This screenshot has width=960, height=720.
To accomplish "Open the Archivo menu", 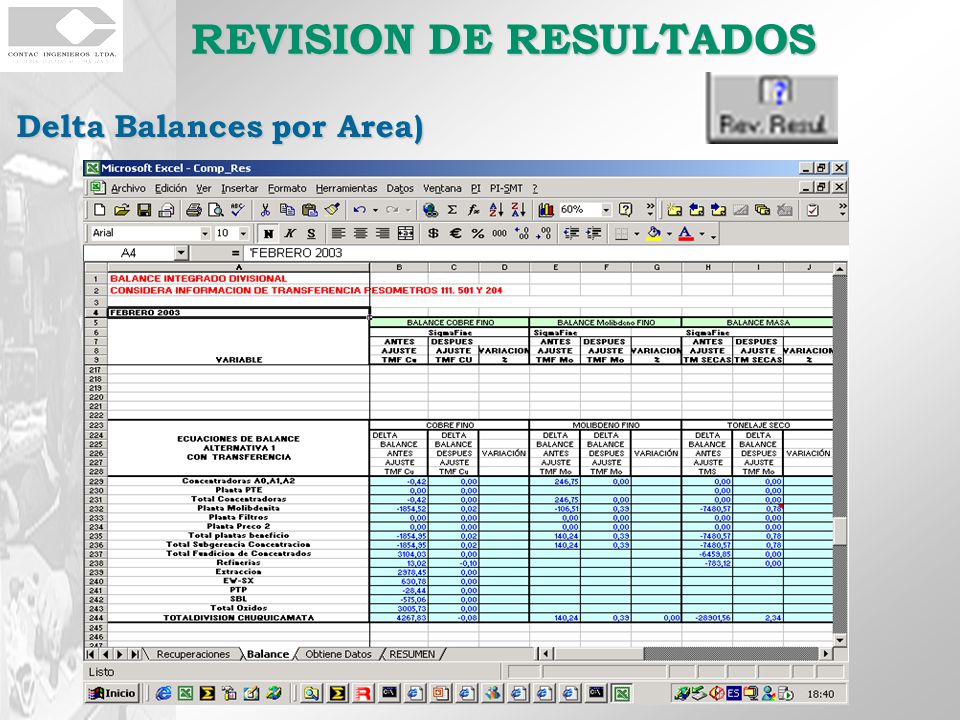I will [x=128, y=189].
